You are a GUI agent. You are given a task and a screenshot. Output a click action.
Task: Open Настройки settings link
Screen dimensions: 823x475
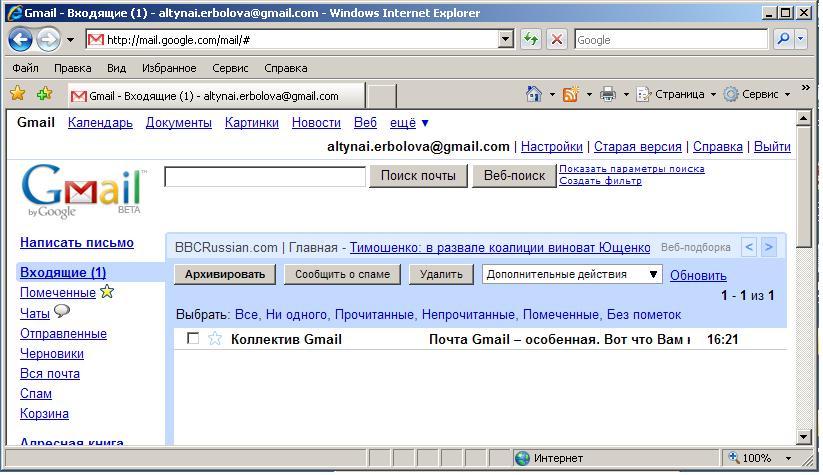[x=552, y=147]
